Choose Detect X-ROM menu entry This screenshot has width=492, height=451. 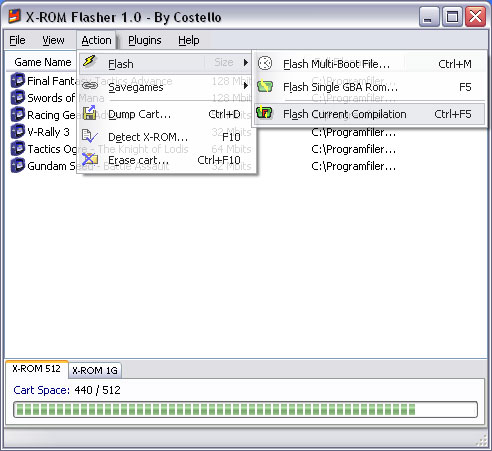coord(166,137)
